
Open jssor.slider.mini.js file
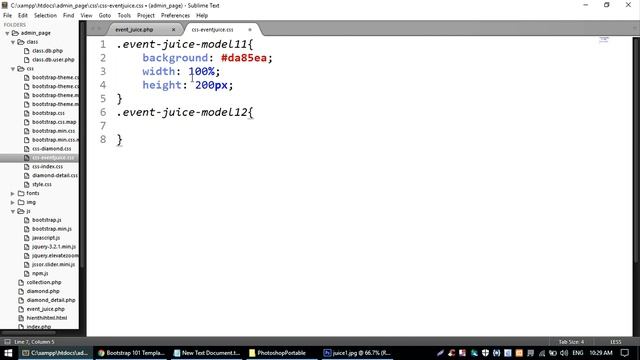pos(53,264)
